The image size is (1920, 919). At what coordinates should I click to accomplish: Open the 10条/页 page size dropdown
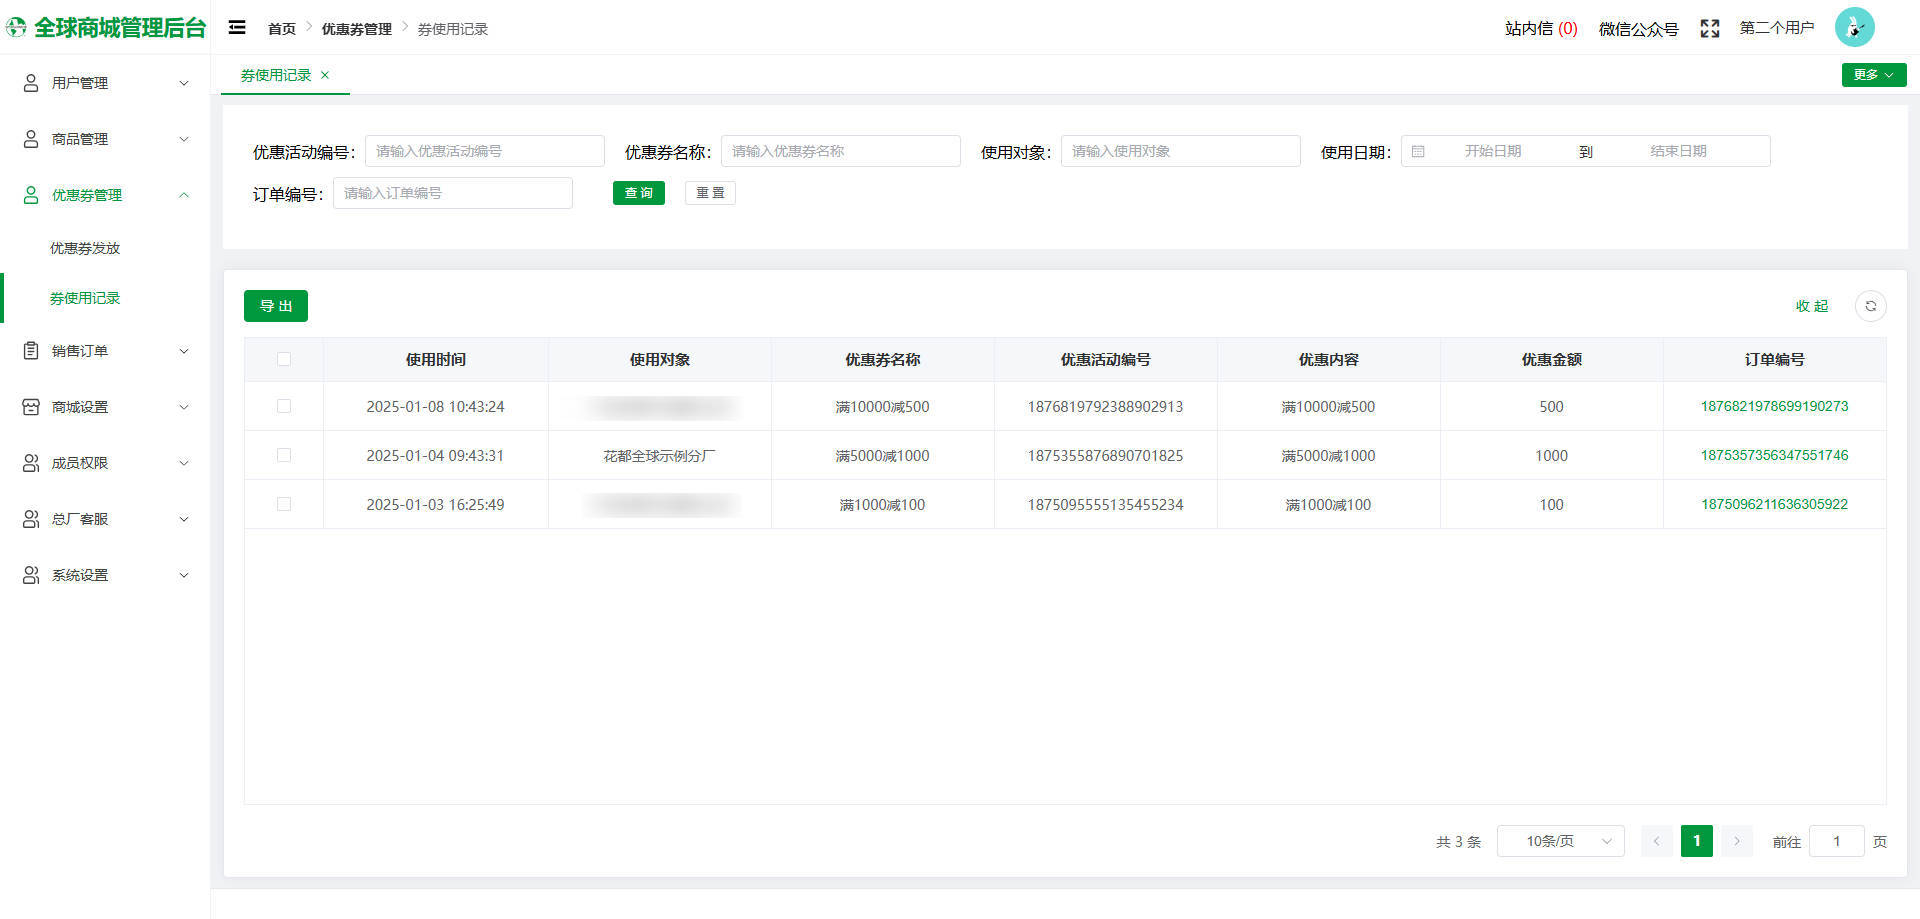[1560, 841]
